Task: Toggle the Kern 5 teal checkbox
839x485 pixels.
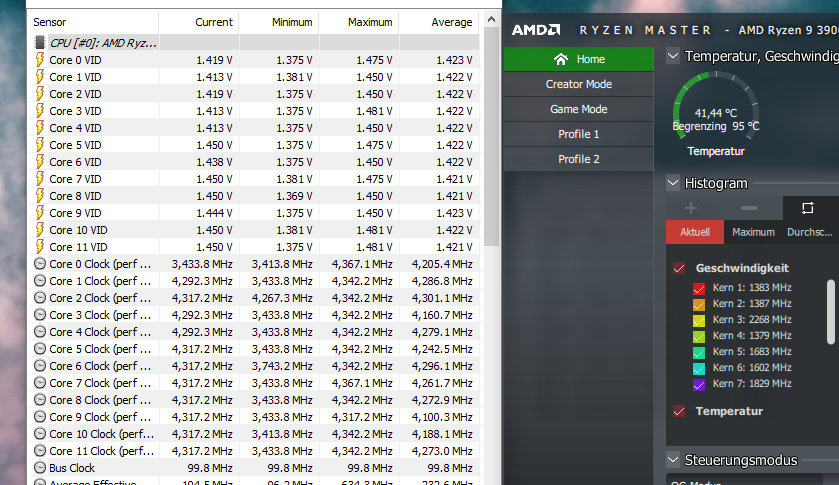Action: pyautogui.click(x=699, y=352)
